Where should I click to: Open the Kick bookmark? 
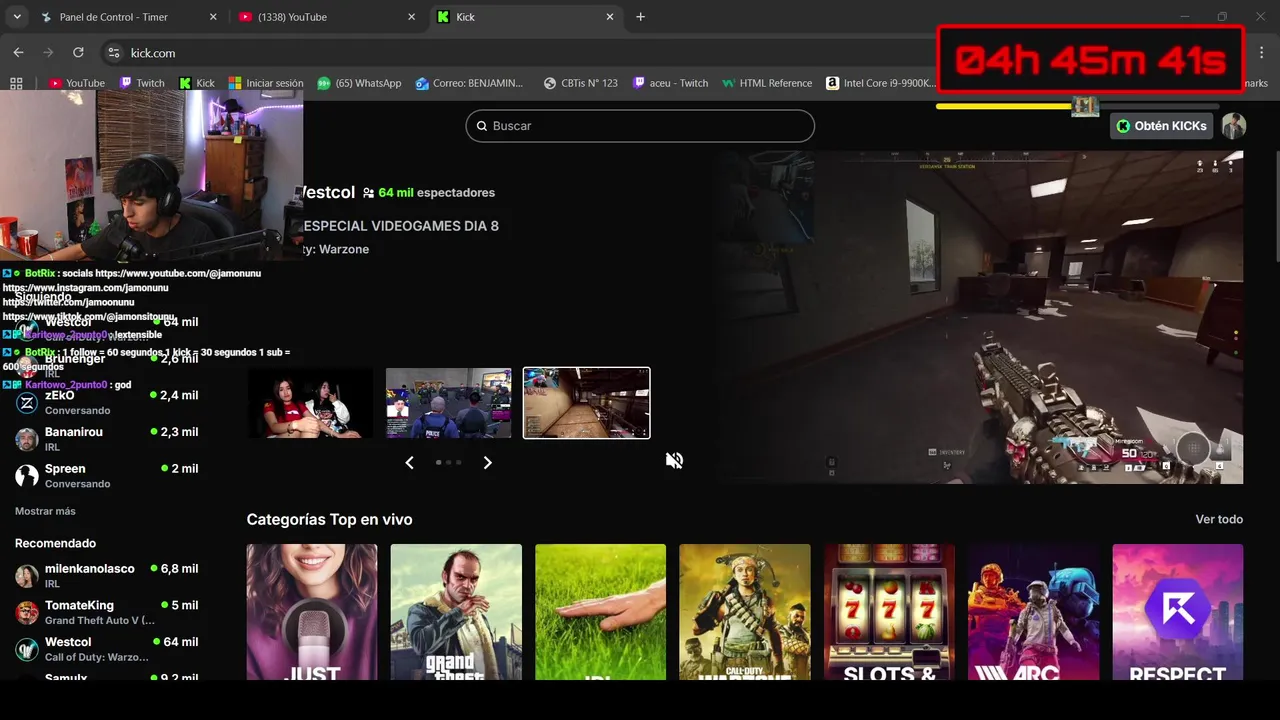[x=197, y=83]
